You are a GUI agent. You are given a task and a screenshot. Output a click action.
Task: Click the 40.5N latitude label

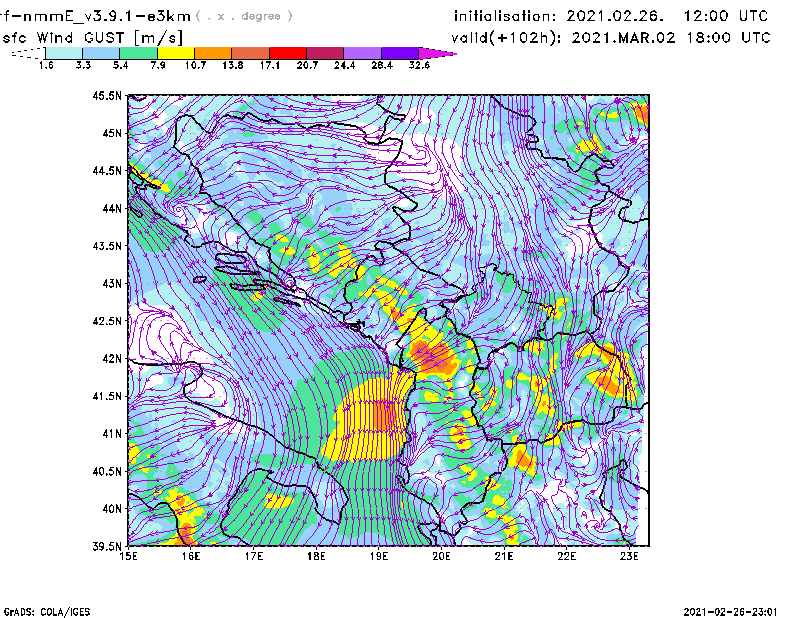point(107,472)
